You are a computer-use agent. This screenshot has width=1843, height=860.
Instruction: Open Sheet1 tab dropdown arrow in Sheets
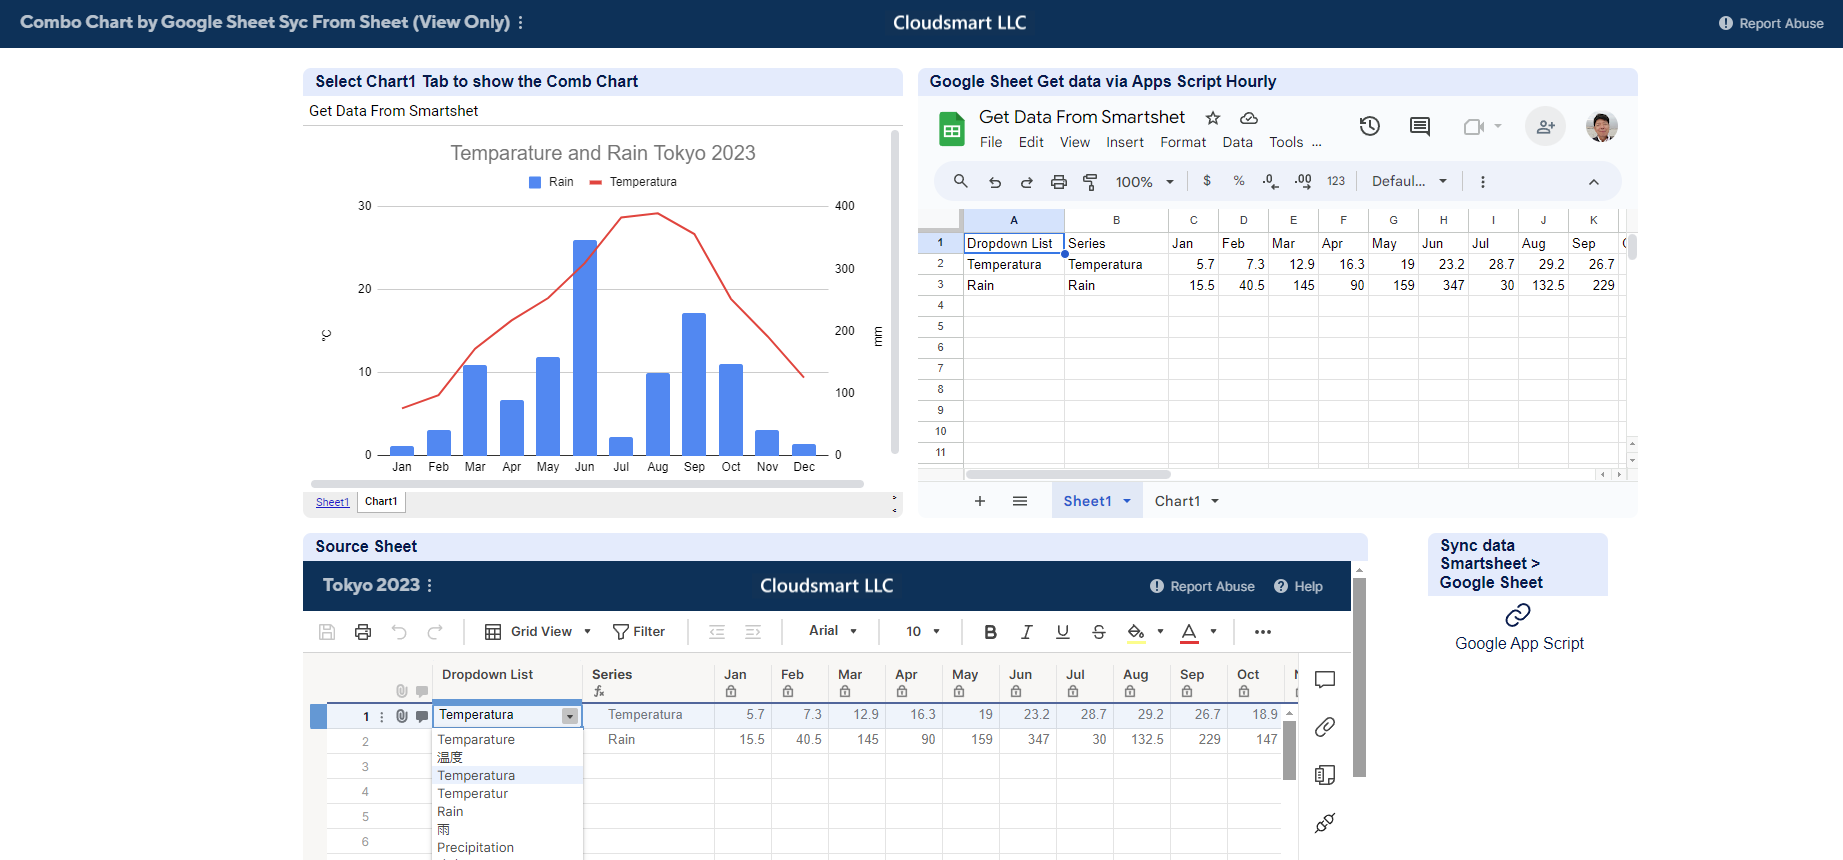point(1127,501)
